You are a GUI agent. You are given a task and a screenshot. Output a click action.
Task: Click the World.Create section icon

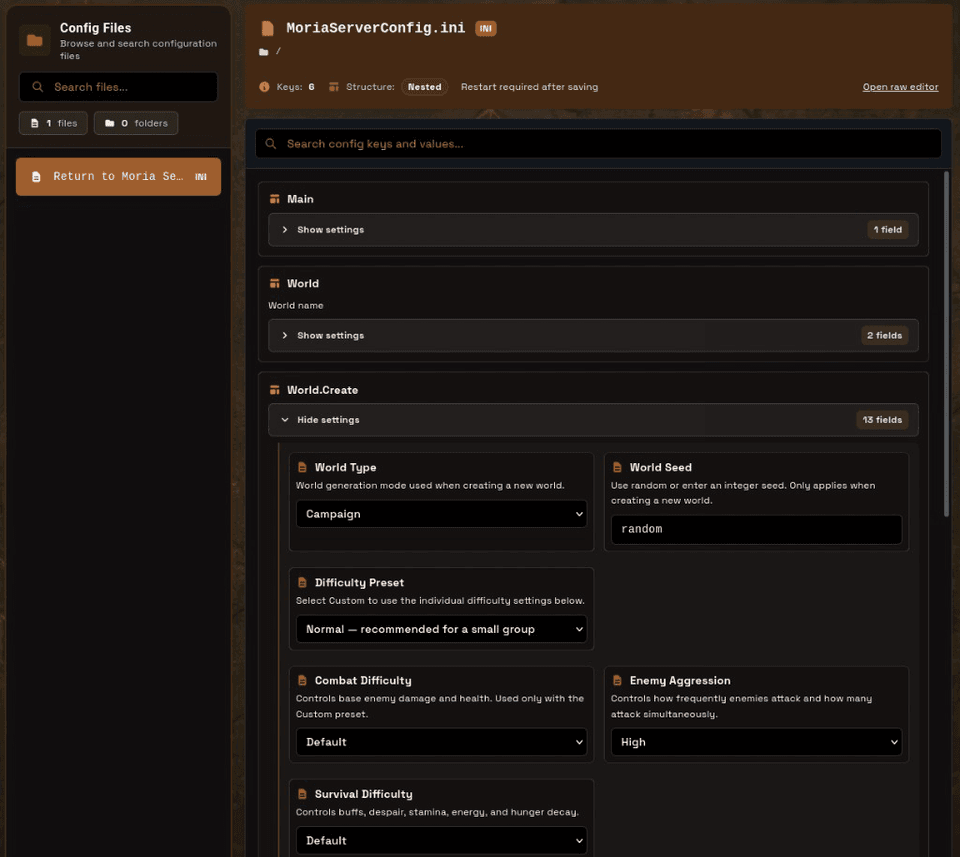(274, 390)
